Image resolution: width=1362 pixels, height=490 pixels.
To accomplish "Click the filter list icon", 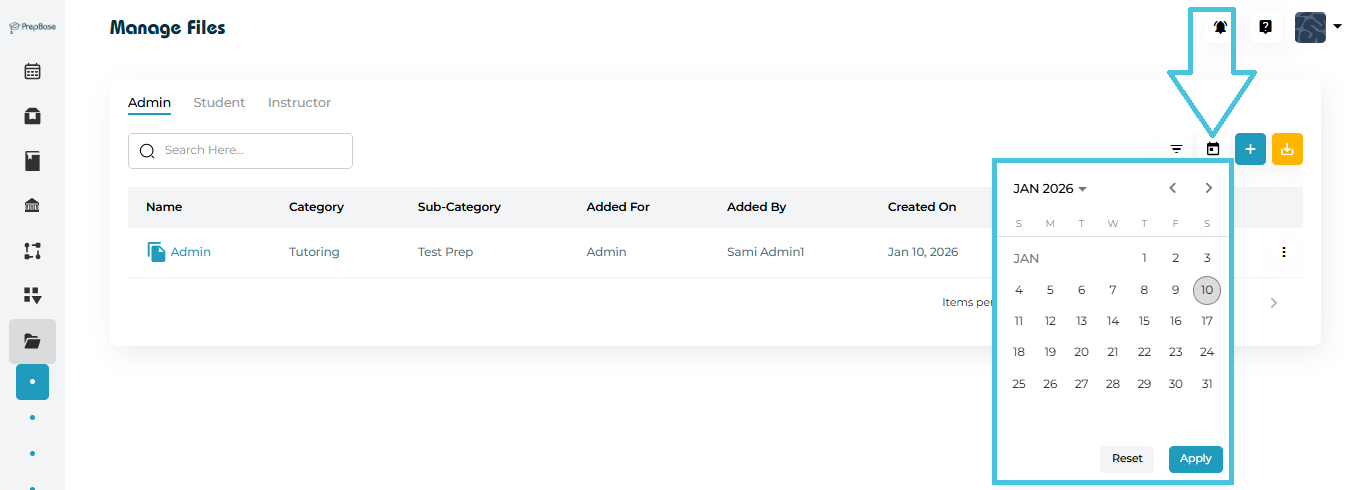I will coord(1177,149).
